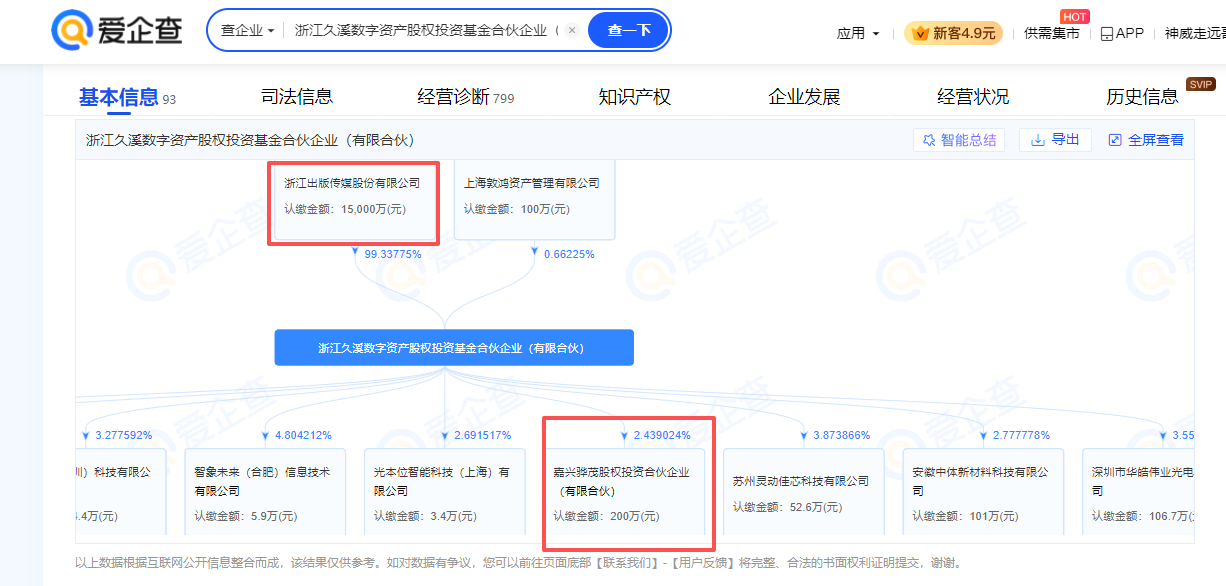Click the 2.691517% stake label

point(482,435)
